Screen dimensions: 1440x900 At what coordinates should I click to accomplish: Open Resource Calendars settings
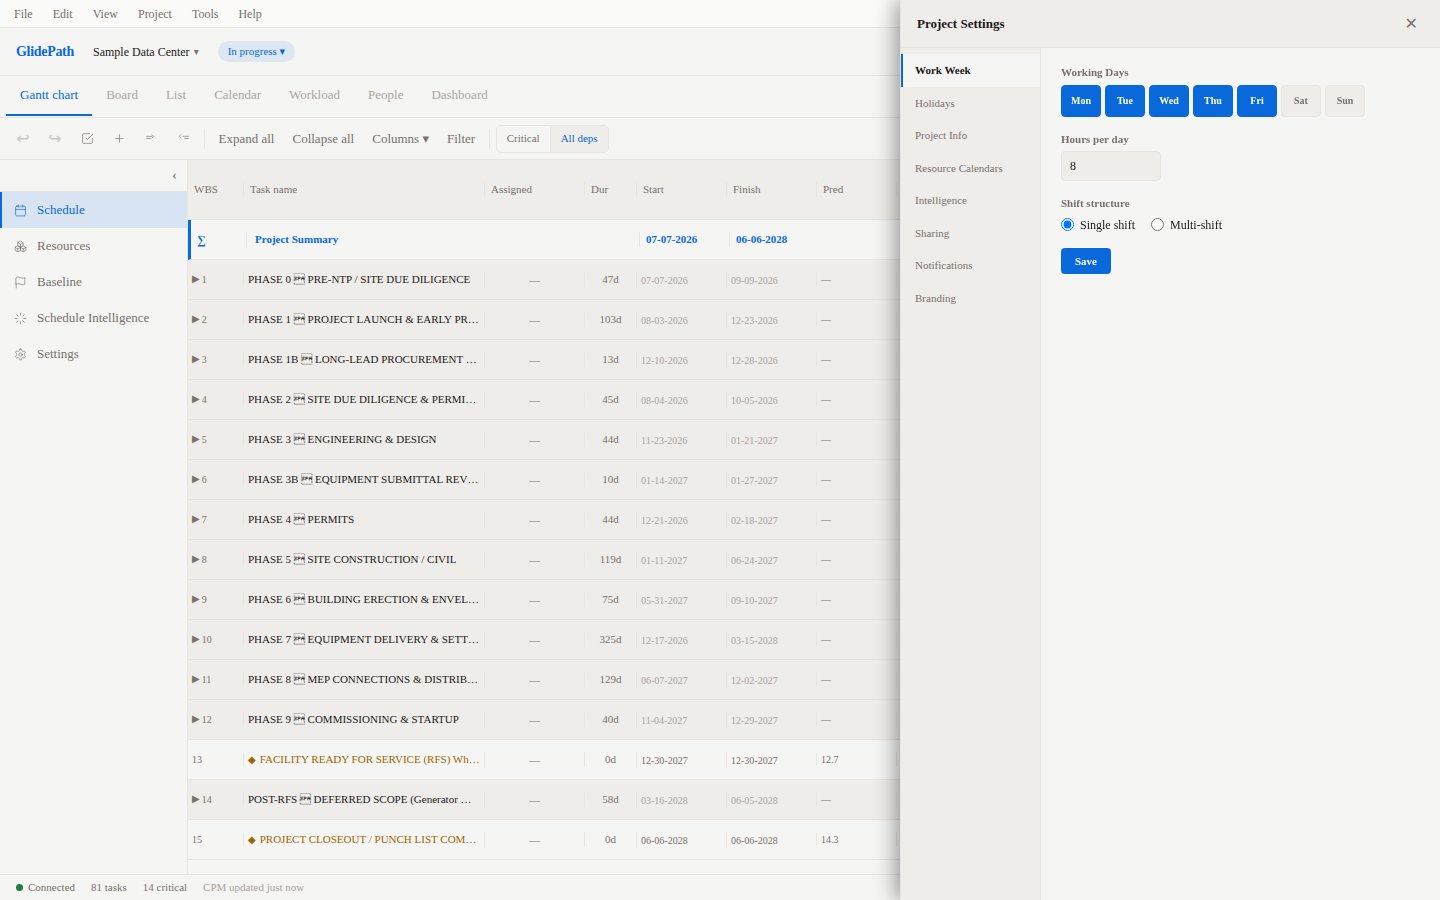(x=971, y=168)
